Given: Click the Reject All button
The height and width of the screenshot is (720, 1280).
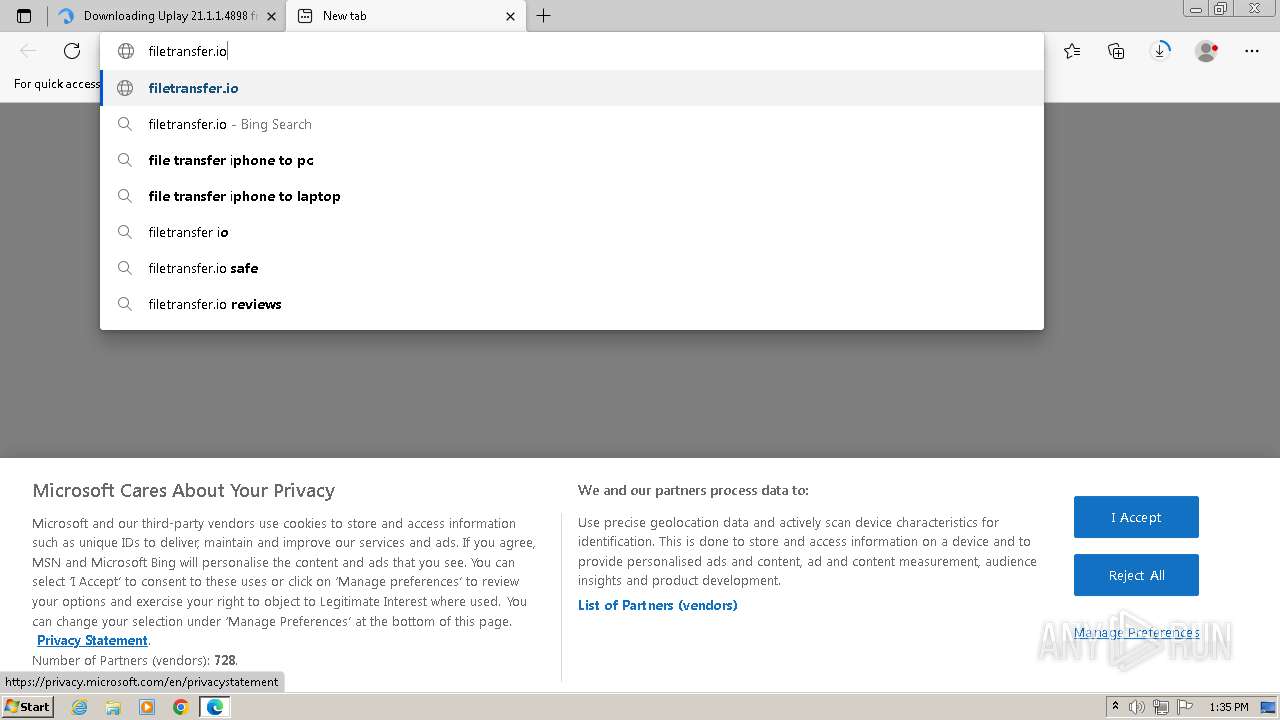Looking at the screenshot, I should click(1136, 575).
